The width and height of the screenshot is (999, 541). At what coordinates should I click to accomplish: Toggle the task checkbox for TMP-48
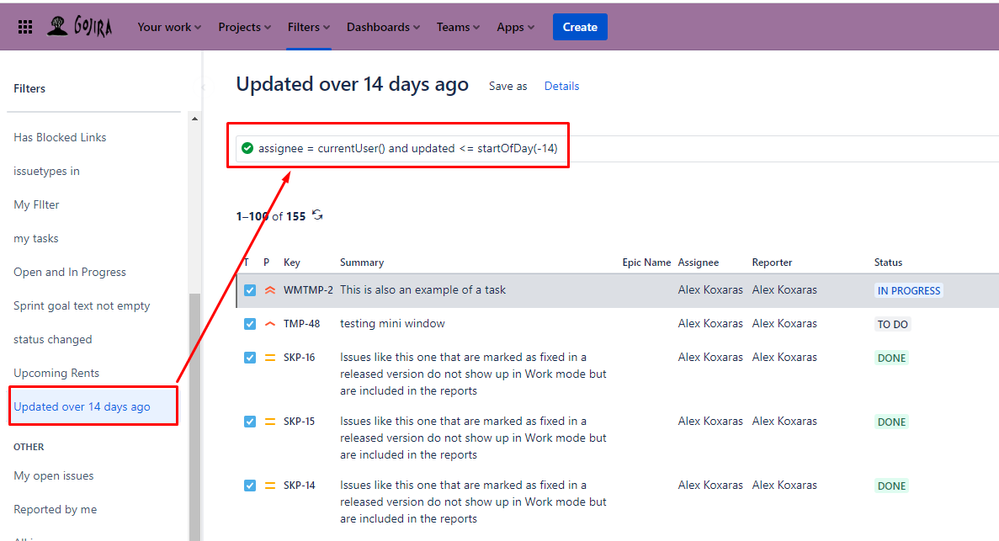point(250,324)
